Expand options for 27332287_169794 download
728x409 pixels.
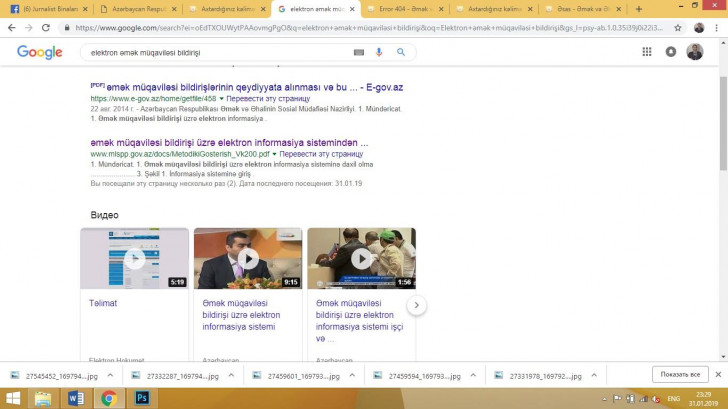231,375
